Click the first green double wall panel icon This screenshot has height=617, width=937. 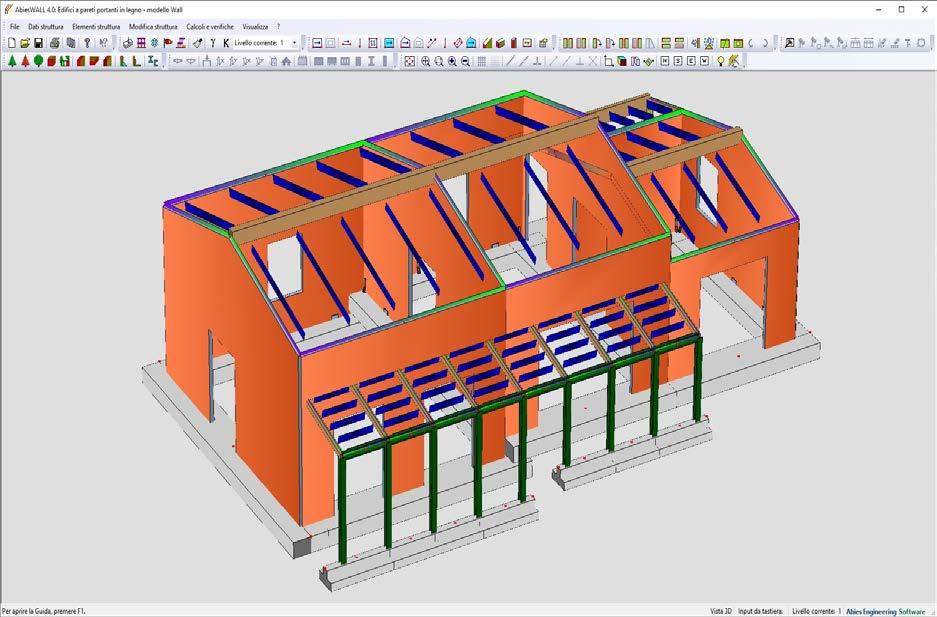coord(568,43)
